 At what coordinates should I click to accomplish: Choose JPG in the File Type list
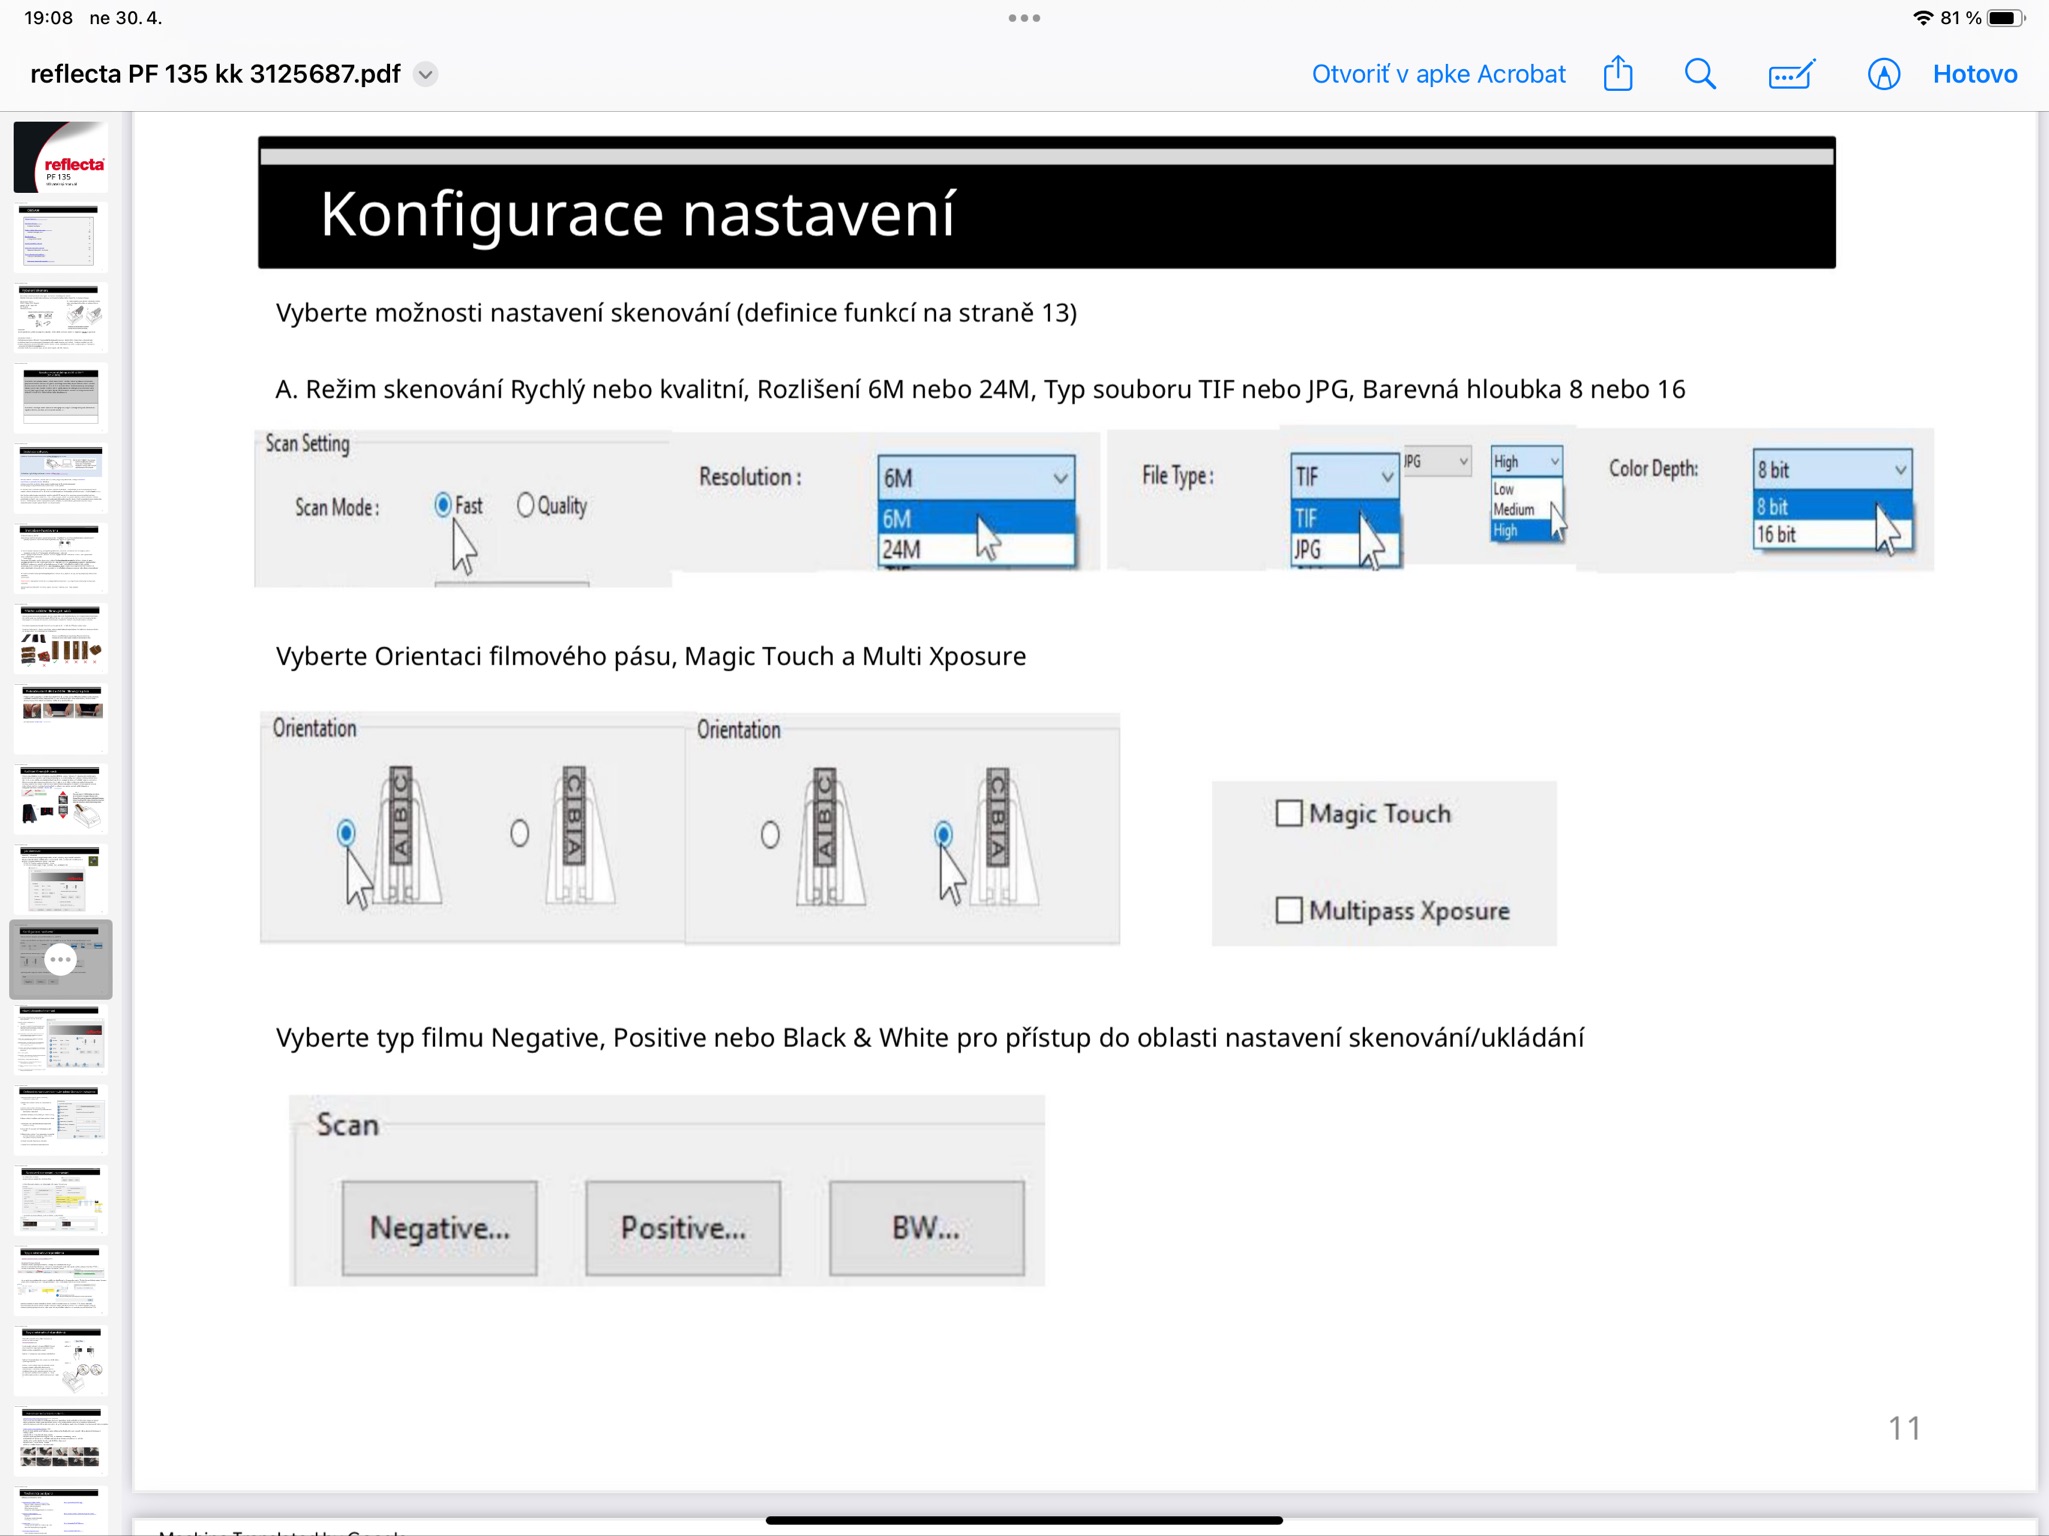[x=1343, y=549]
